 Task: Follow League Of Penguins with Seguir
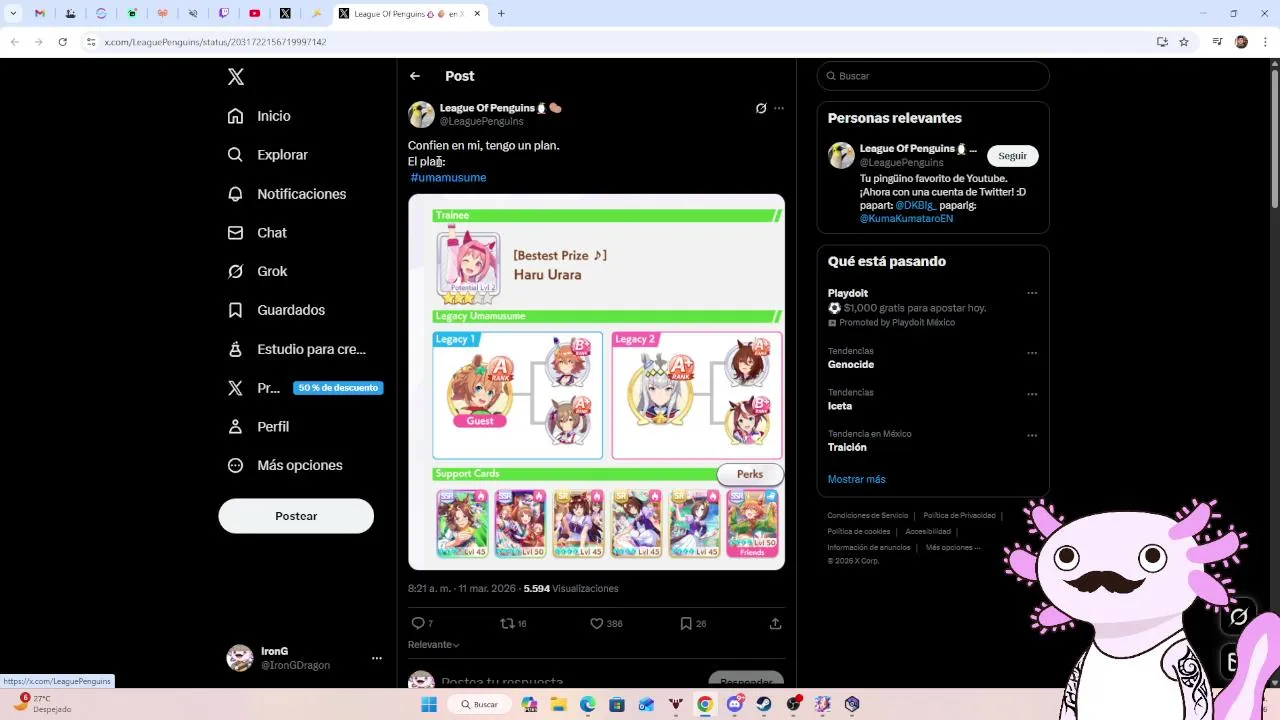click(1012, 156)
